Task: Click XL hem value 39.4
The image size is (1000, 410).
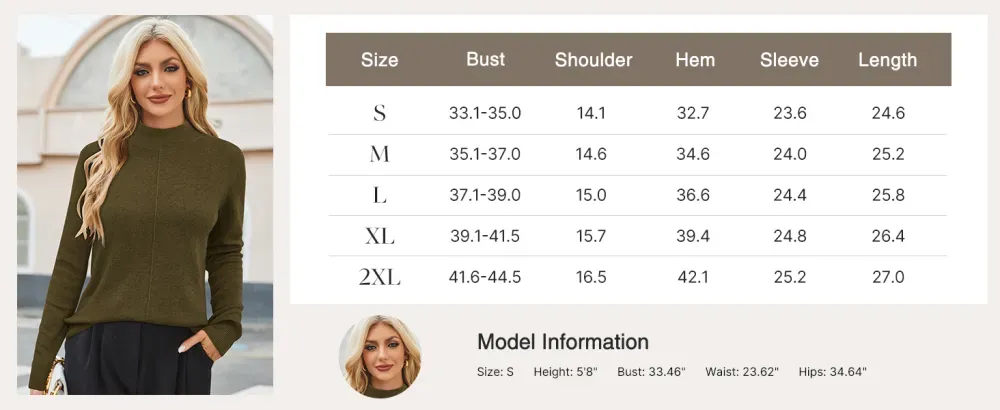Action: [693, 237]
